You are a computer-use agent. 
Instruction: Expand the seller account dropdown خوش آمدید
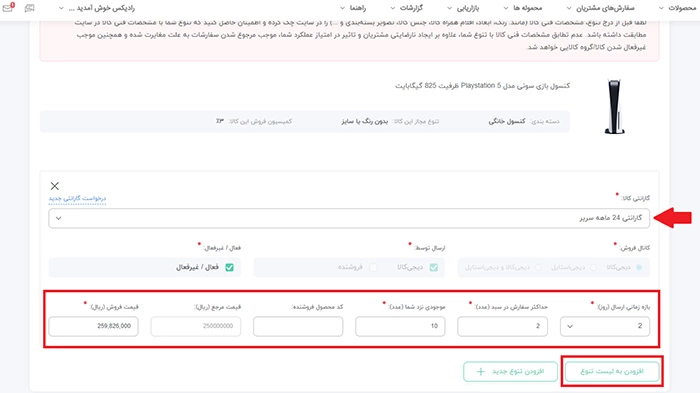pyautogui.click(x=97, y=8)
